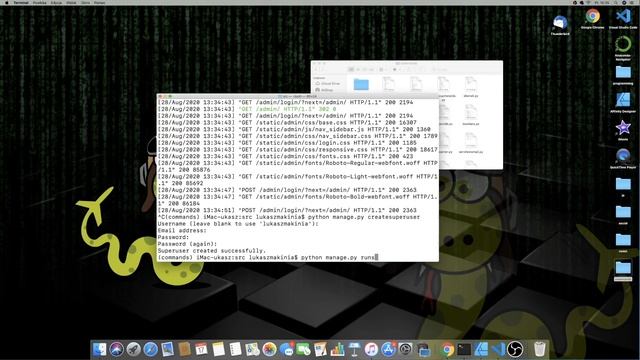This screenshot has width=640, height=360.
Task: Launch Siri from the Dock
Action: pos(116,349)
